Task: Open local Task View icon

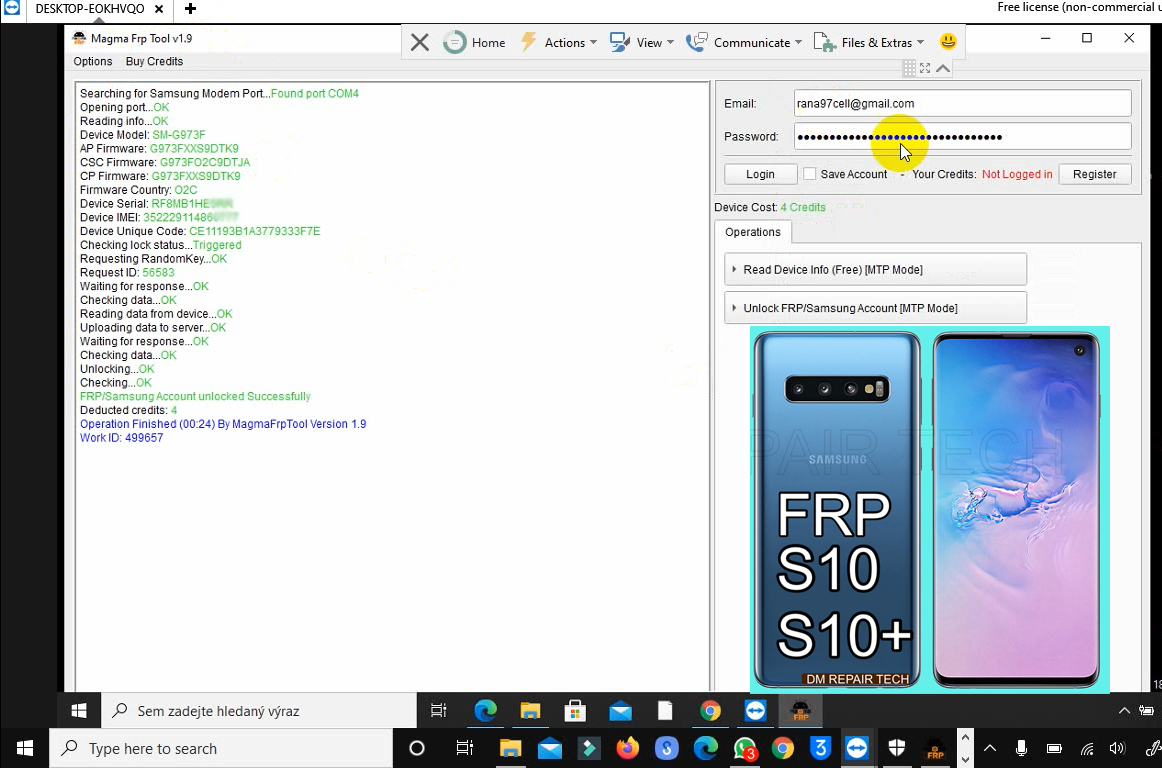Action: tap(465, 749)
